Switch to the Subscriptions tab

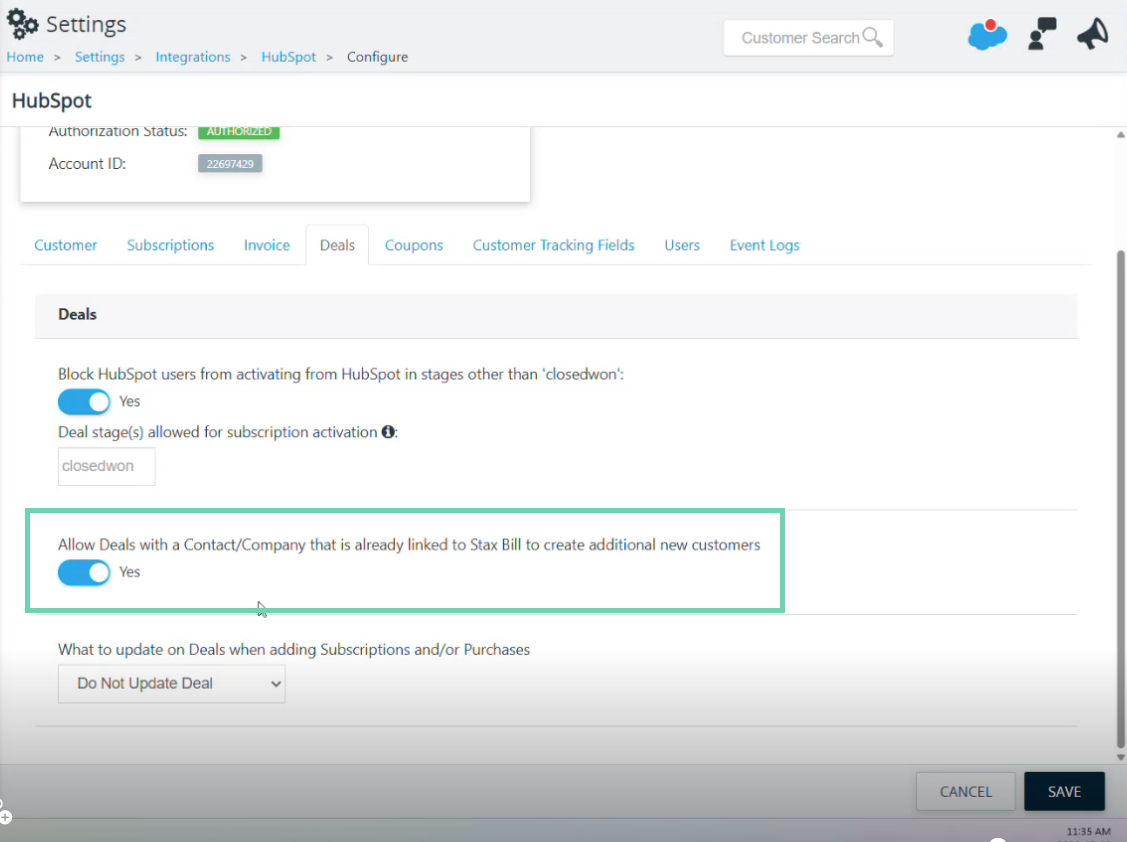click(x=170, y=245)
